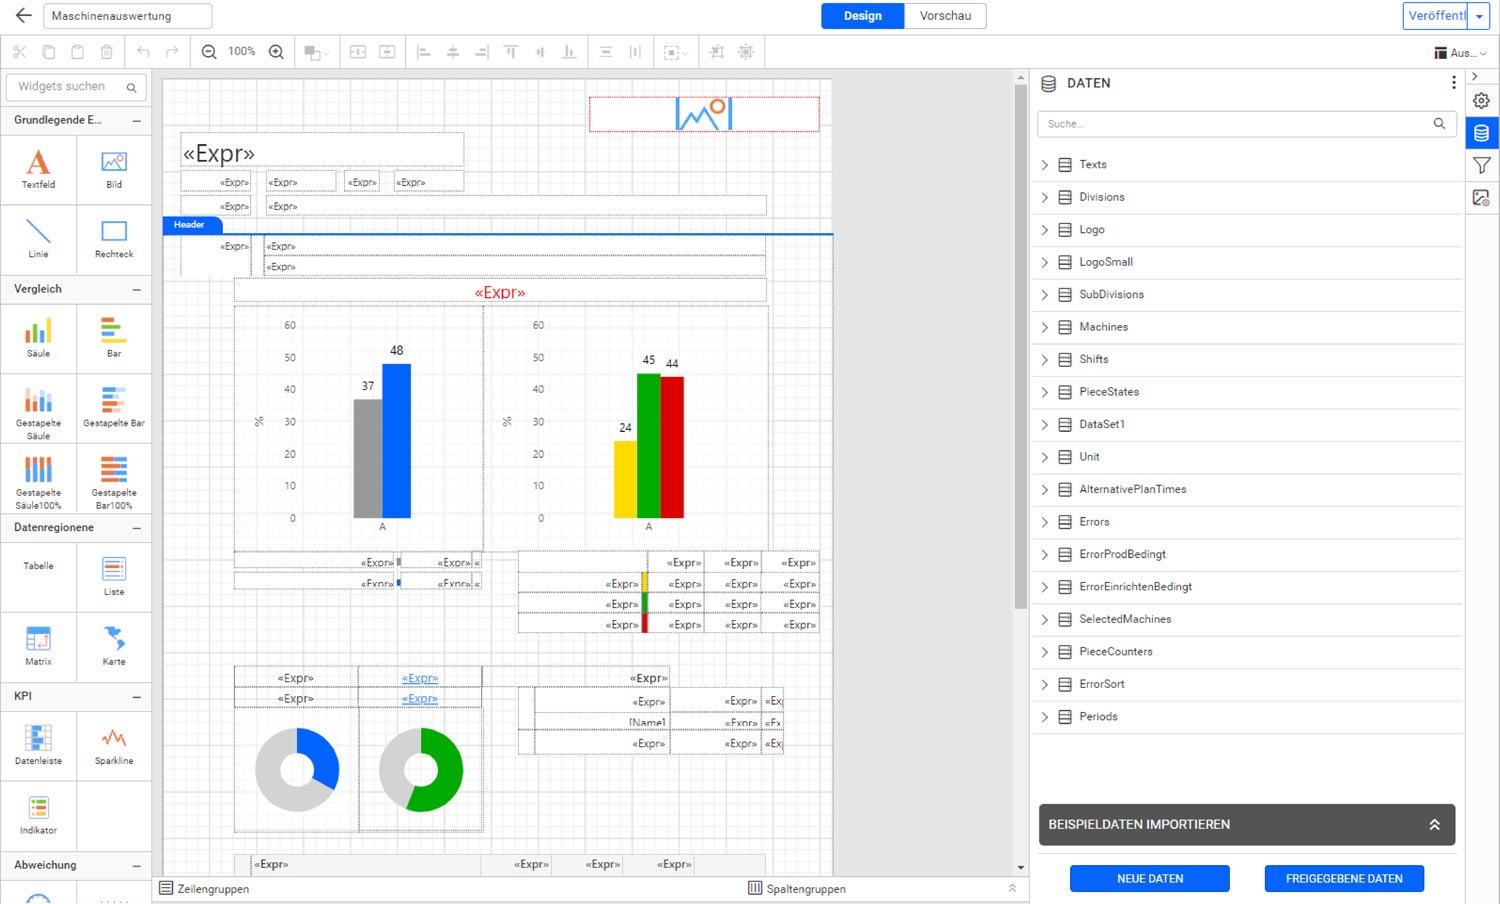
Task: Select the Datenleiste widget
Action: coord(38,745)
